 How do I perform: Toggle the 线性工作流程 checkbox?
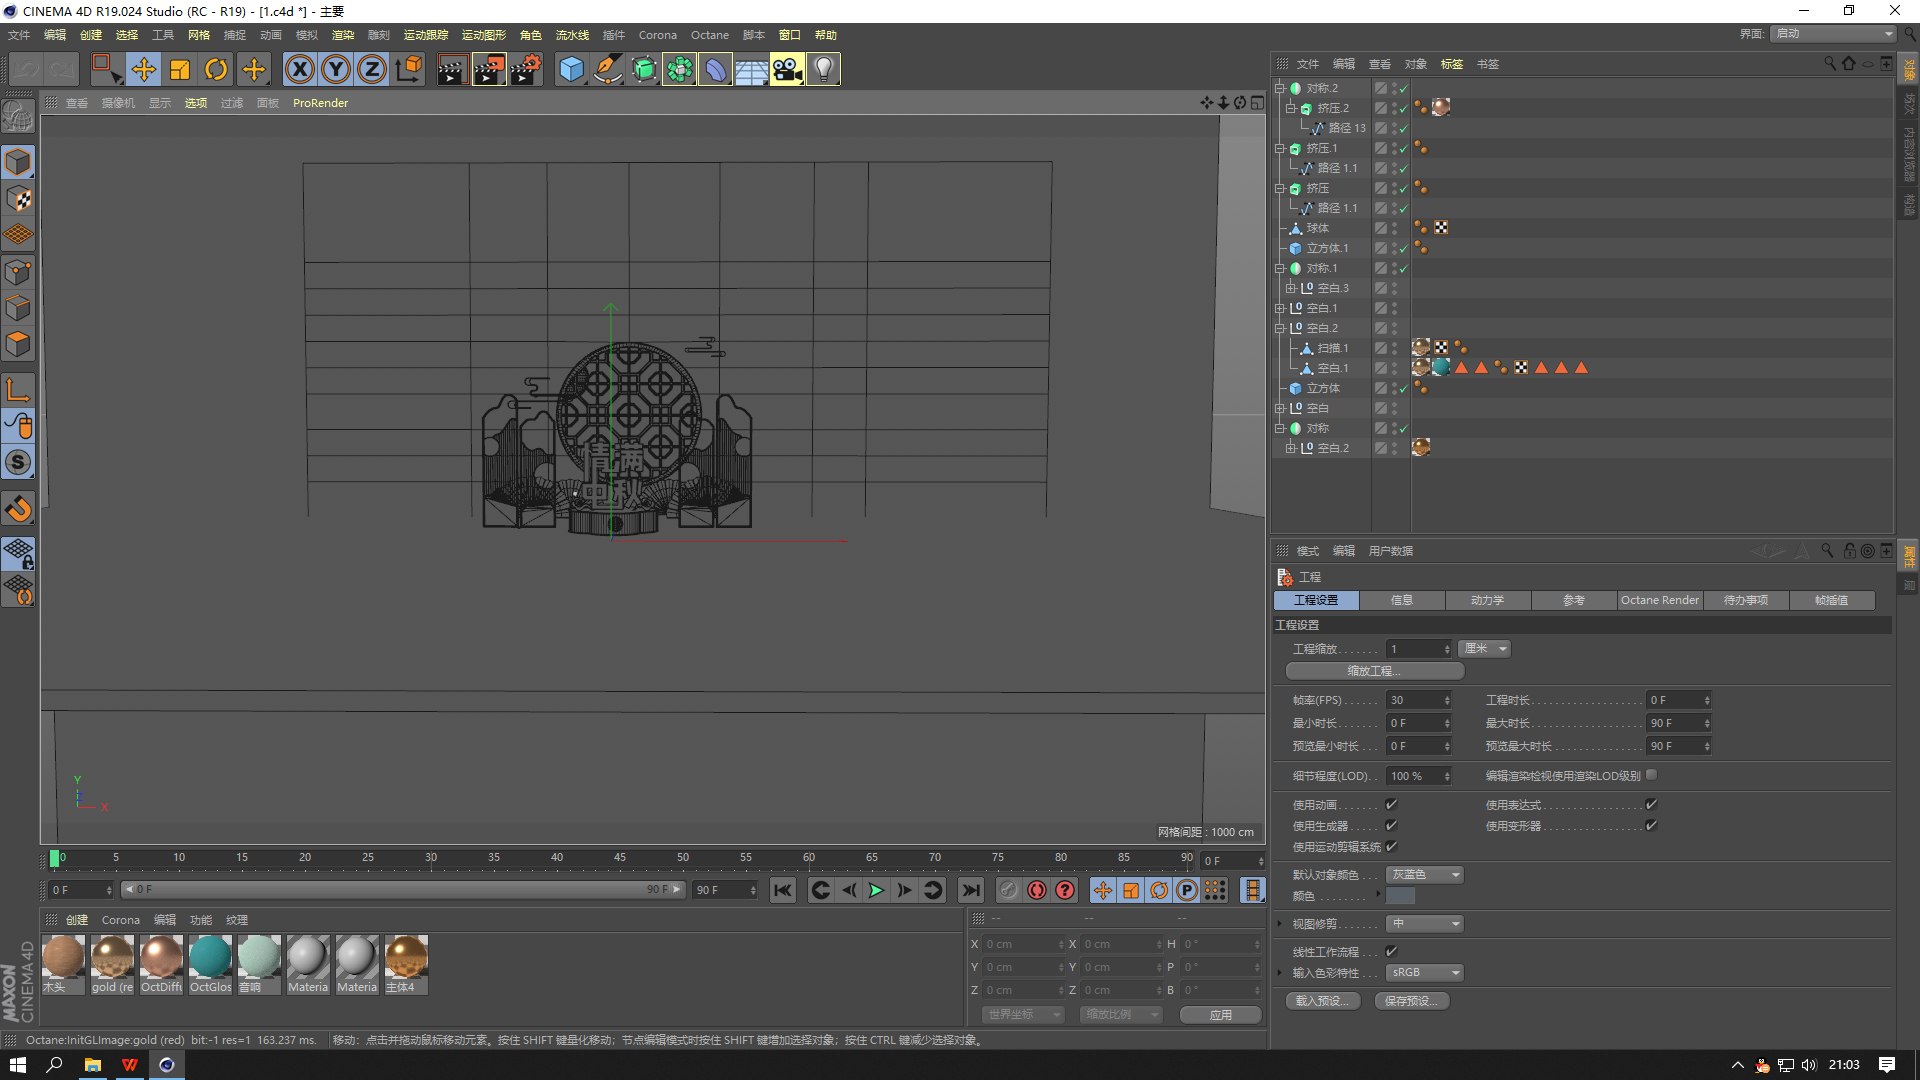click(x=1391, y=951)
